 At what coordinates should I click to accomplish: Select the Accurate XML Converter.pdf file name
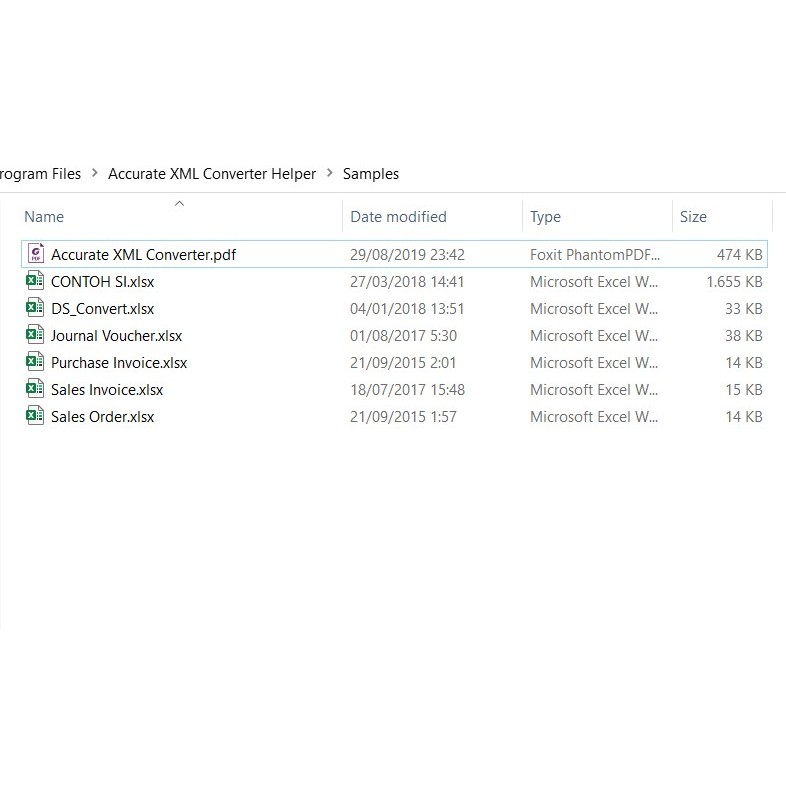144,255
